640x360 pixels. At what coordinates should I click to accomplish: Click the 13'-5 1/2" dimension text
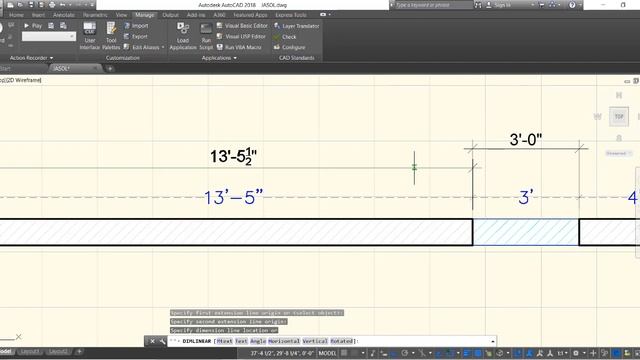click(233, 156)
